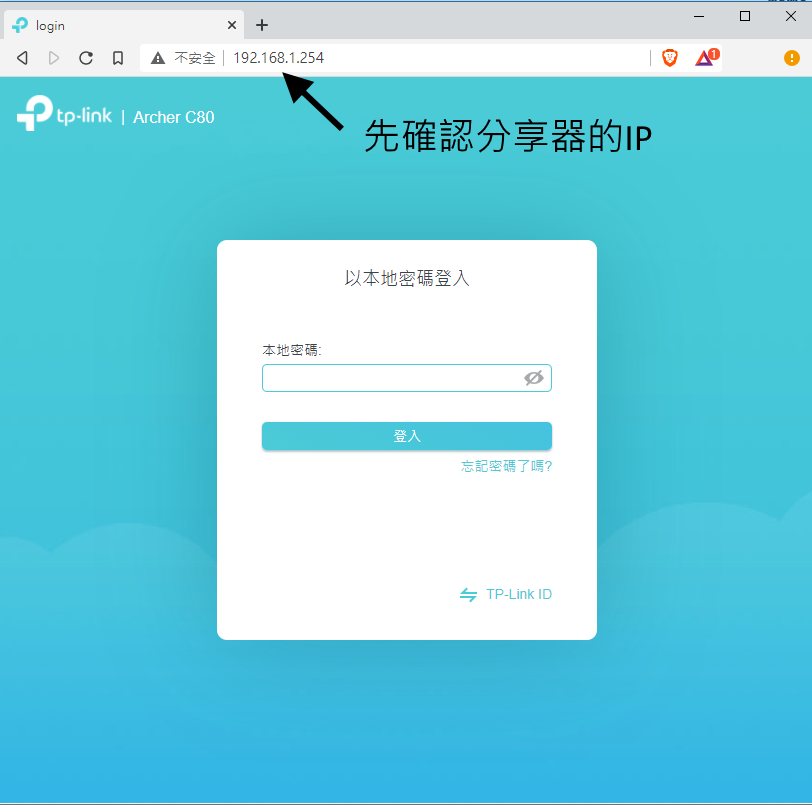812x805 pixels.
Task: Click the browser forward arrow
Action: point(53,58)
